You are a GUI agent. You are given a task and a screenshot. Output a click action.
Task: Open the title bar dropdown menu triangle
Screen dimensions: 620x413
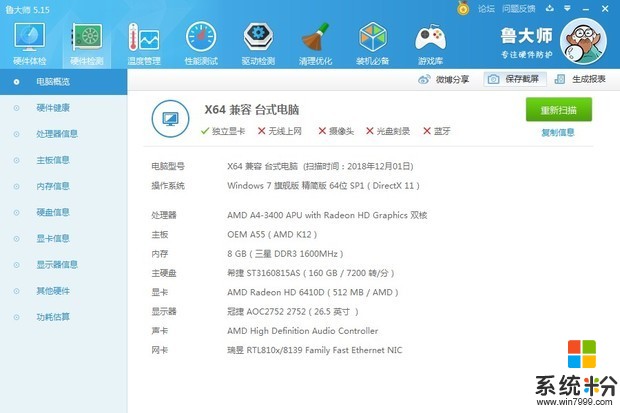coord(567,8)
